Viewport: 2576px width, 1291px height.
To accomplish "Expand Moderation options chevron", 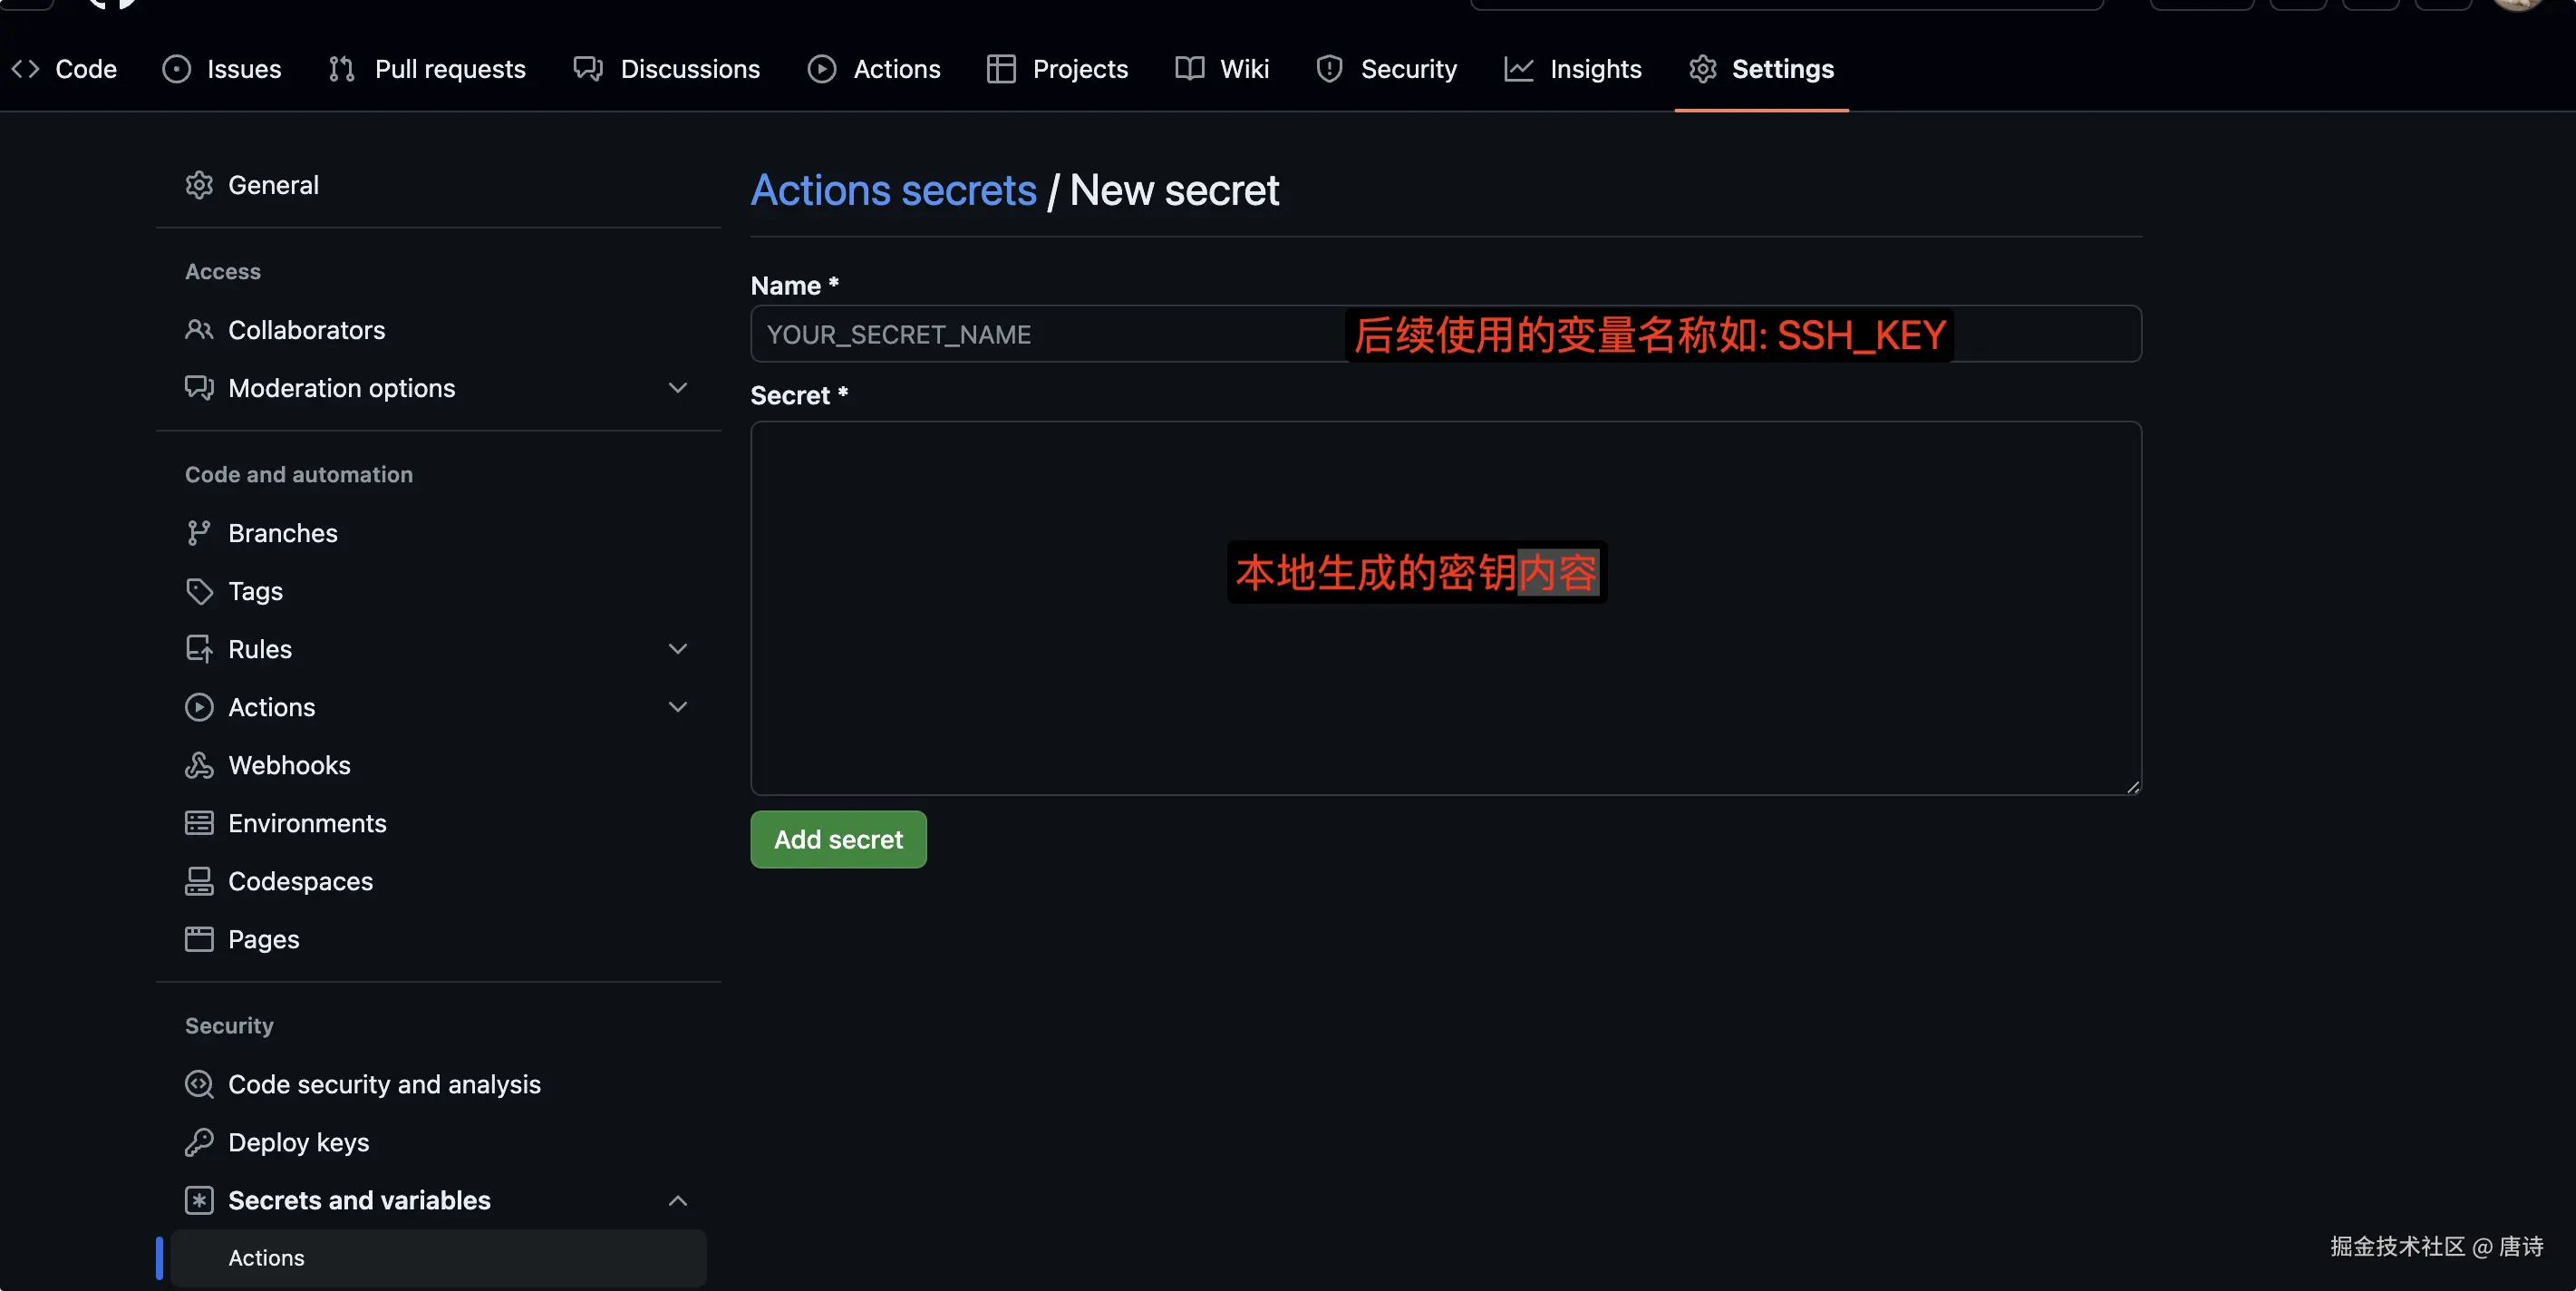I will tap(678, 388).
